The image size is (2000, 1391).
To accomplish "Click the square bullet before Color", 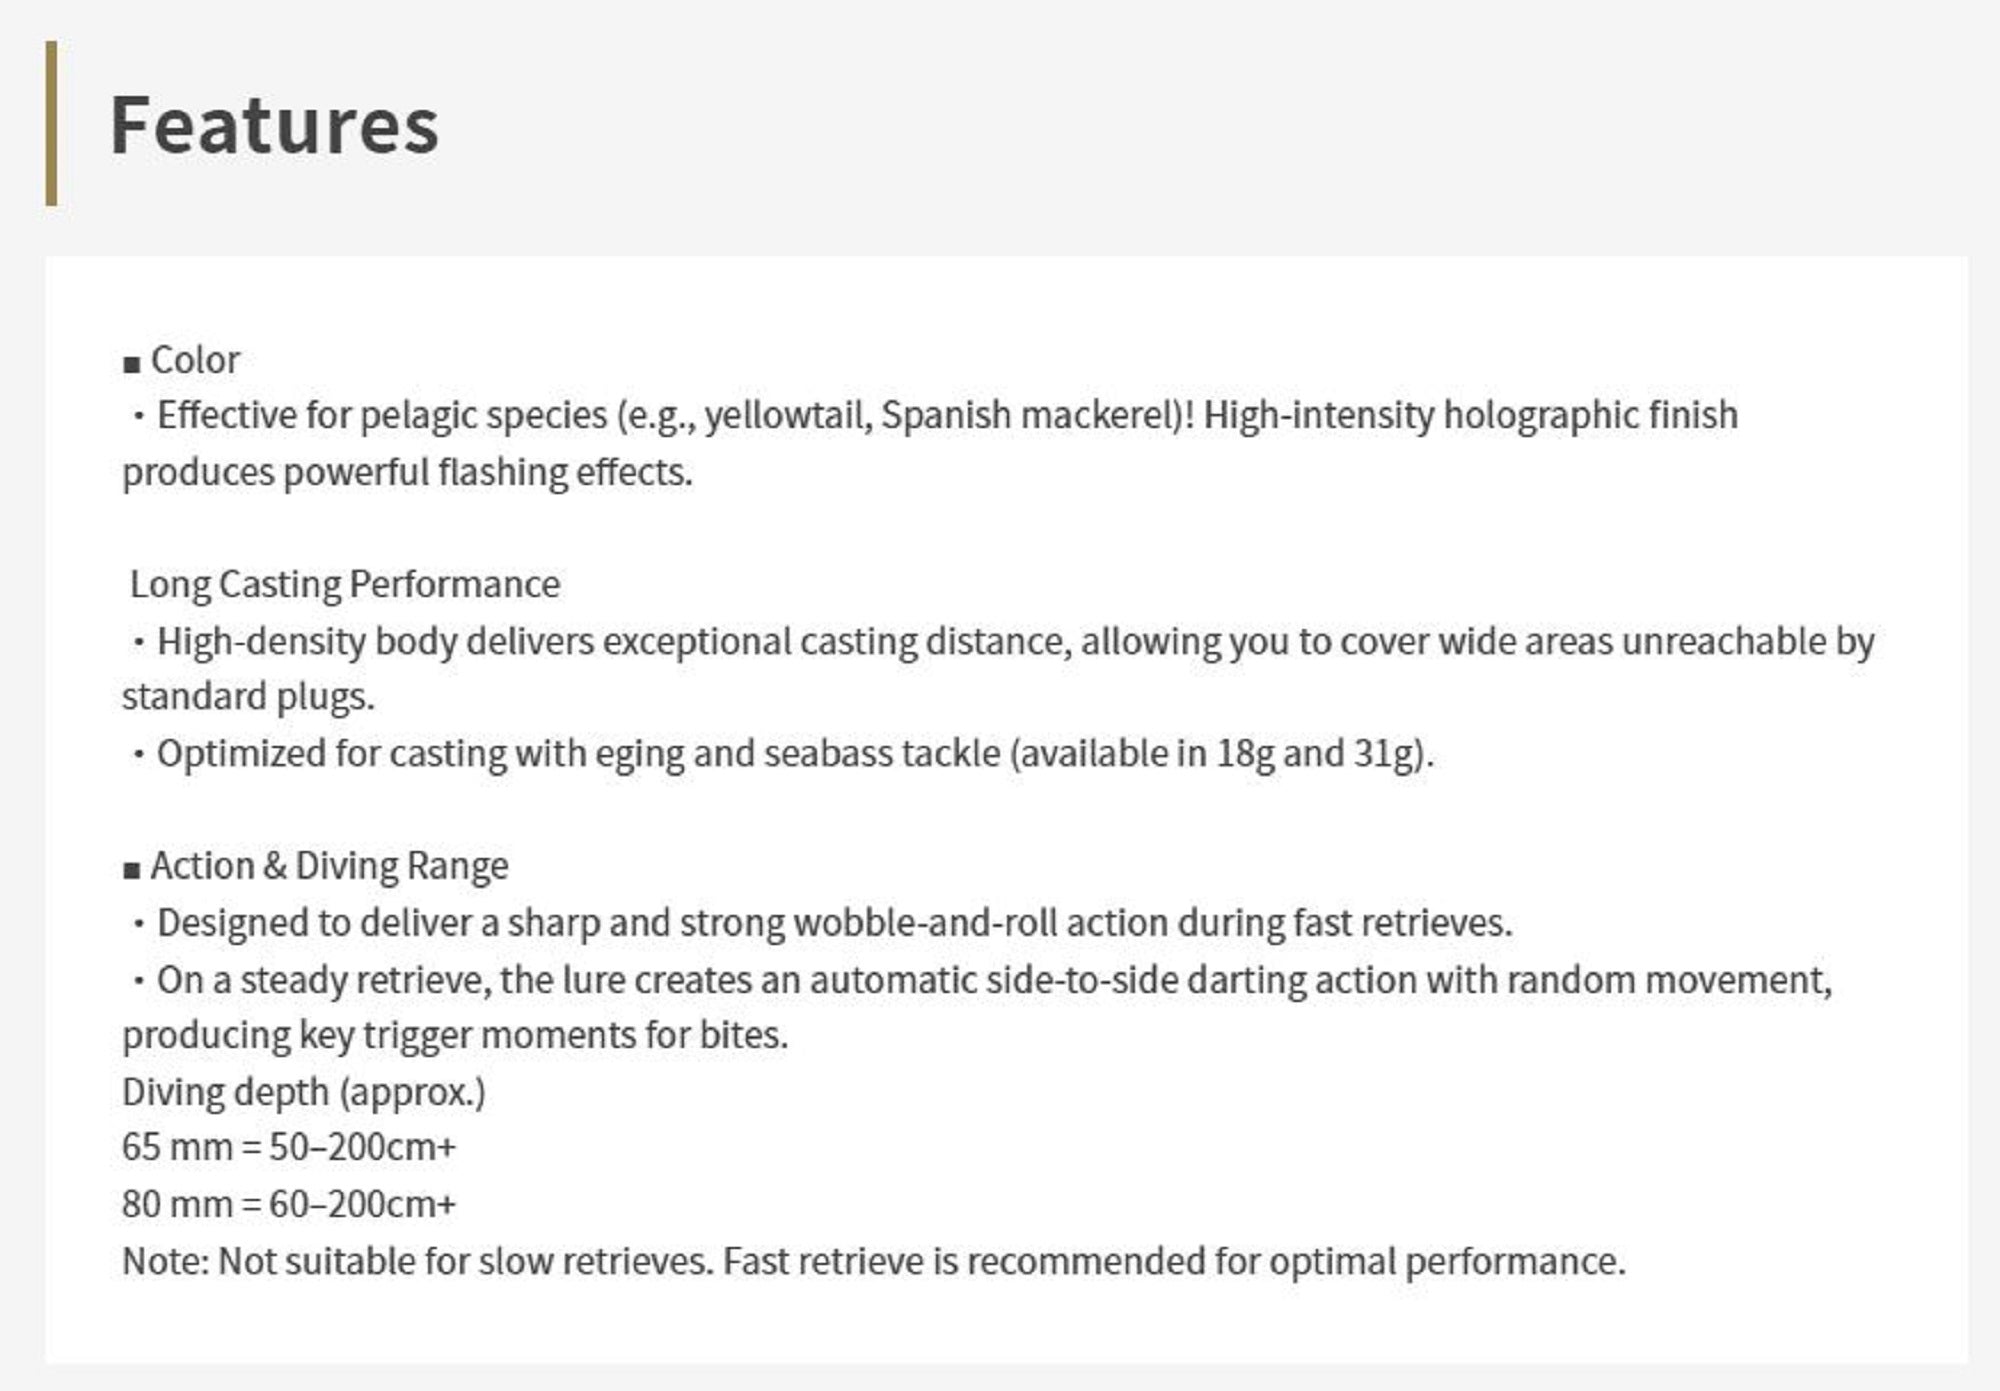I will click(x=131, y=364).
